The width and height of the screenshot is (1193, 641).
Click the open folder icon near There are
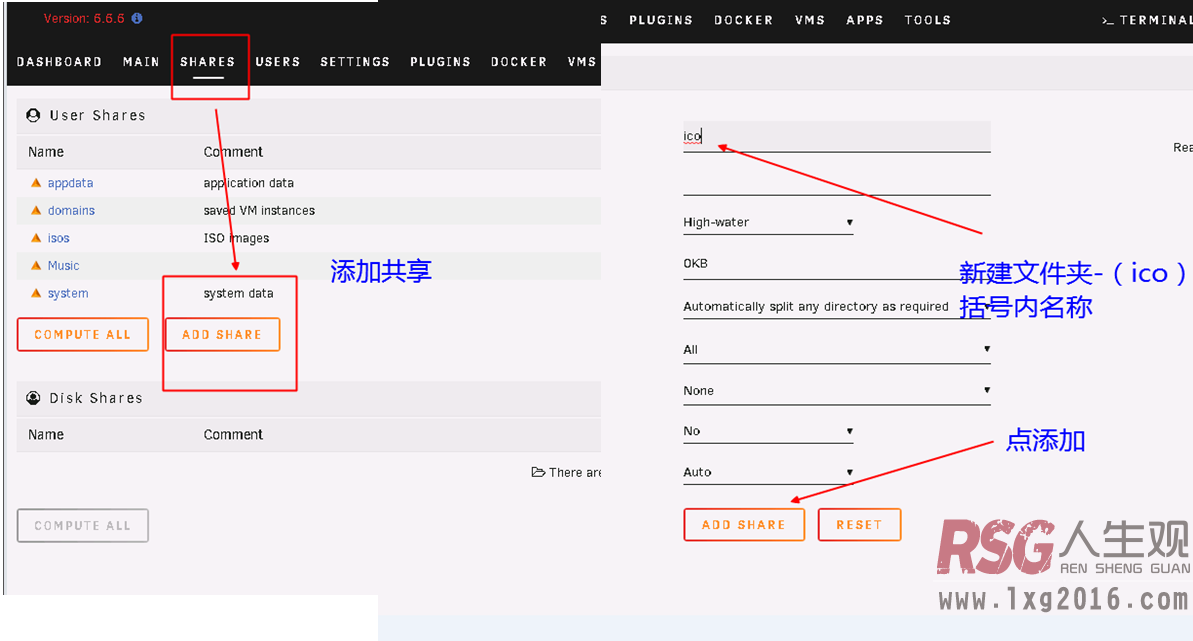(538, 472)
